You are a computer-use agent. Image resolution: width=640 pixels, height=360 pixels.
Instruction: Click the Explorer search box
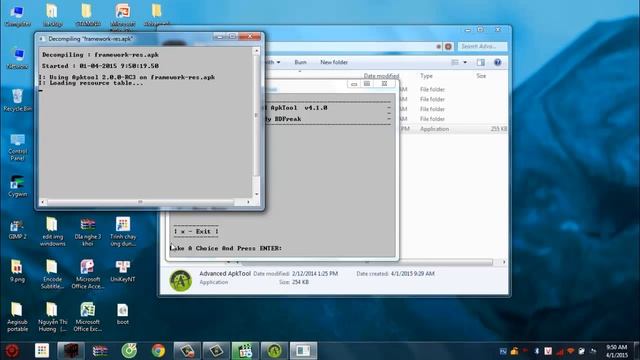pos(482,47)
